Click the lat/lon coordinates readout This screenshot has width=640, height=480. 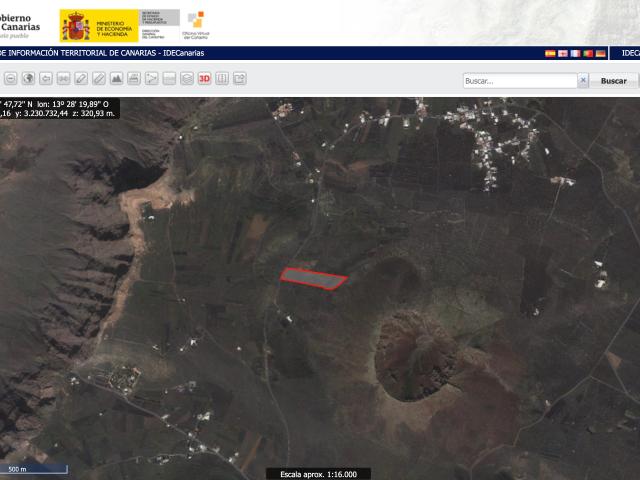coord(60,109)
